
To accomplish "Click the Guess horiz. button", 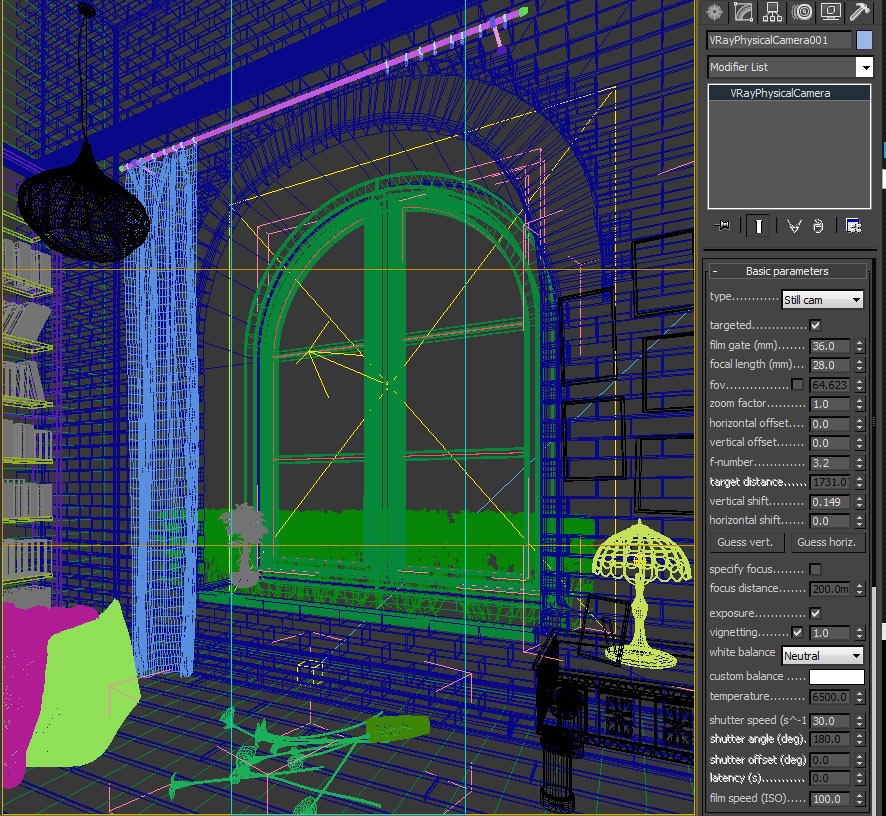I will 827,542.
